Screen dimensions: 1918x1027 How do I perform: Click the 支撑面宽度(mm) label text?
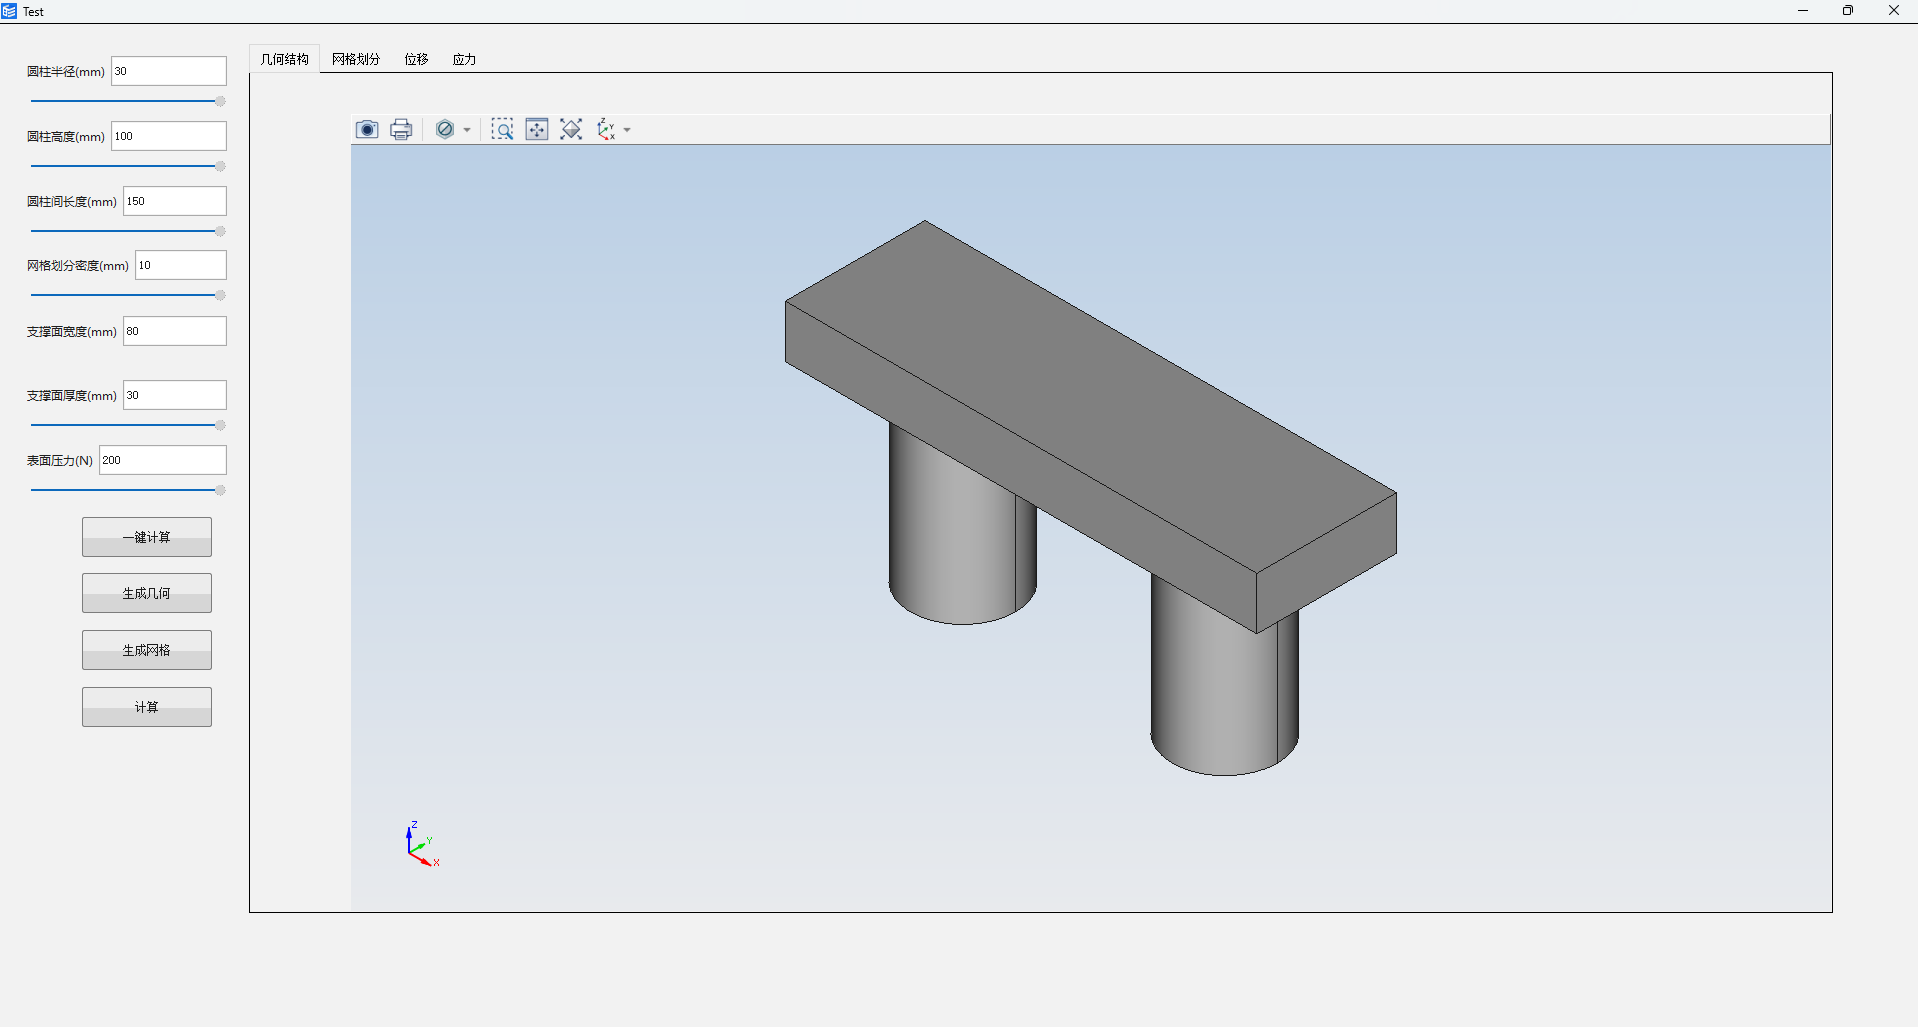coord(72,332)
